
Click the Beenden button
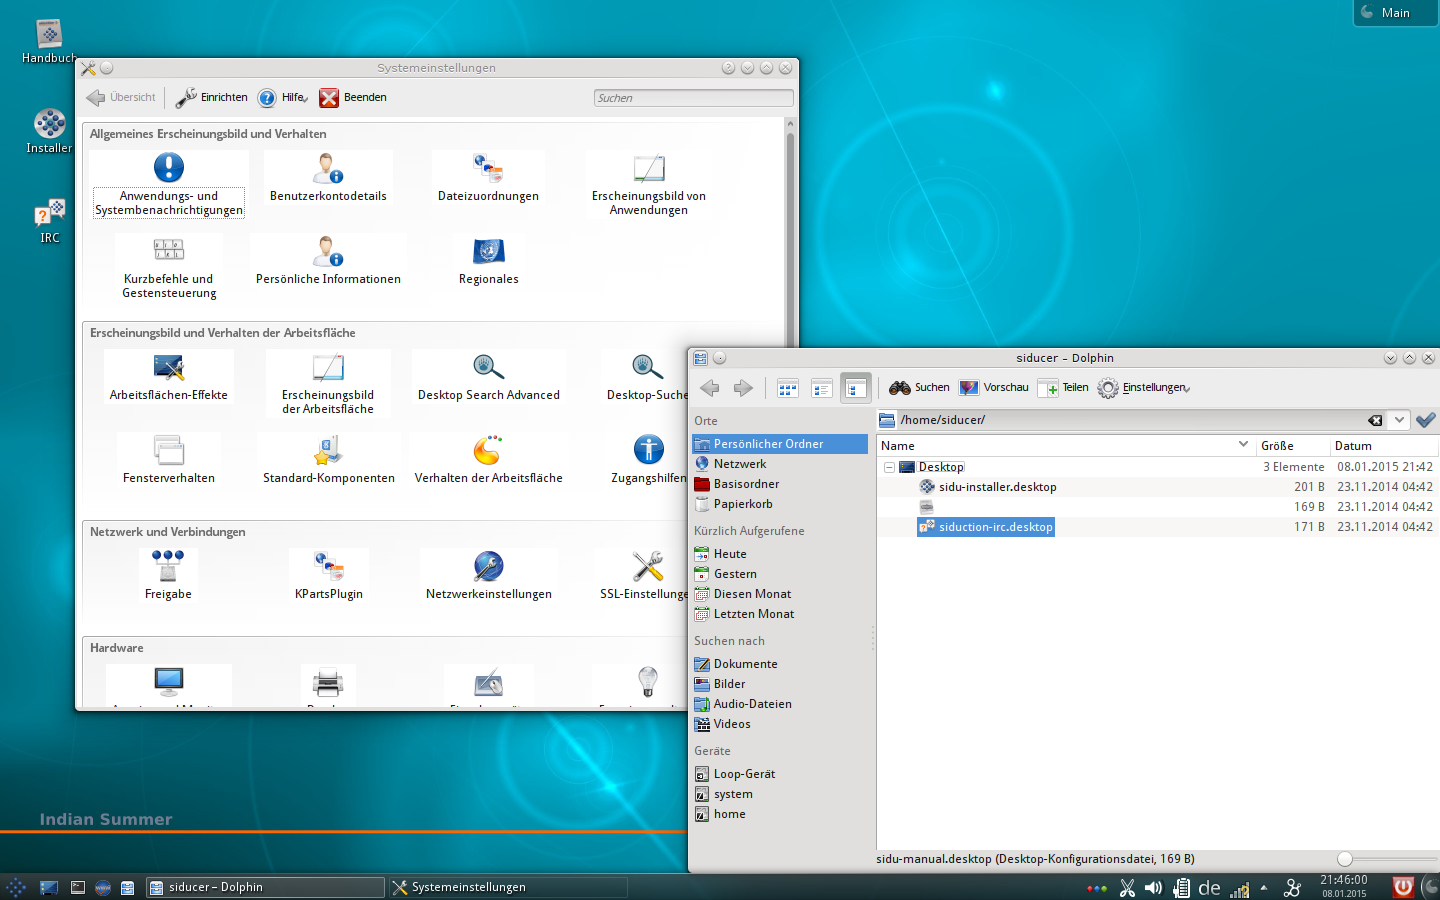(x=353, y=98)
